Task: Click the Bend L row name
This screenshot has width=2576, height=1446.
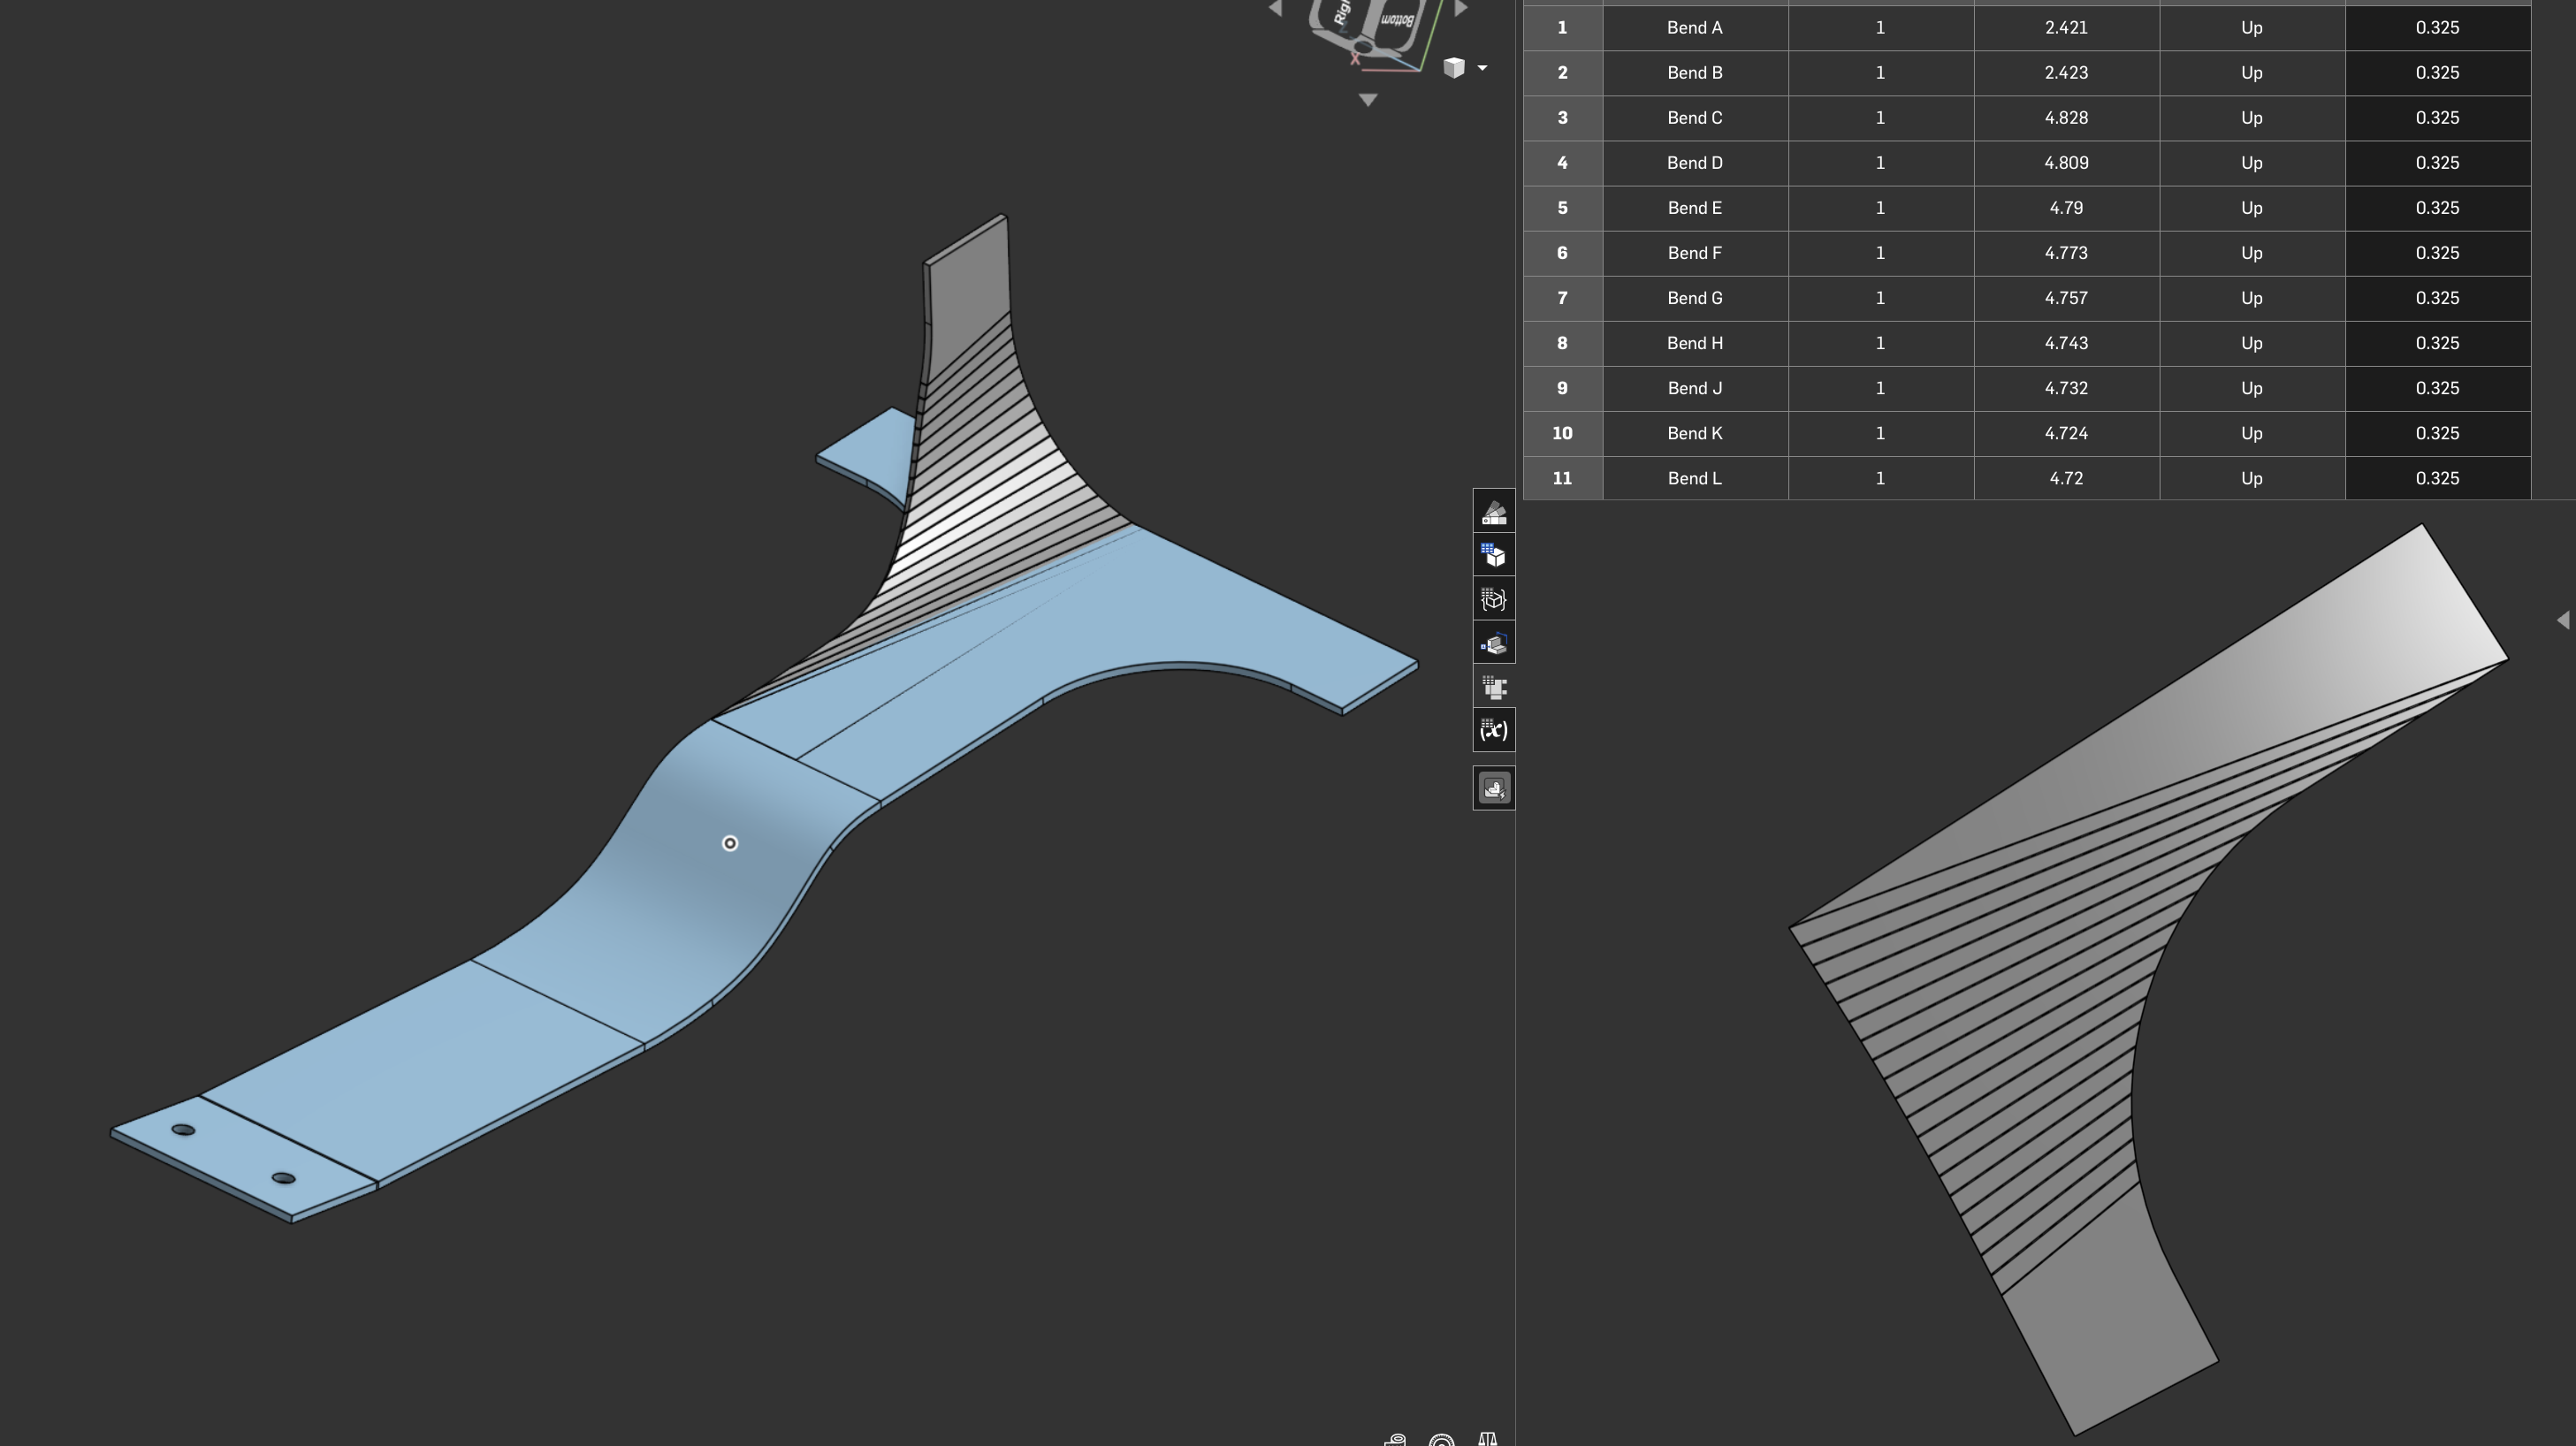Action: [x=1695, y=478]
